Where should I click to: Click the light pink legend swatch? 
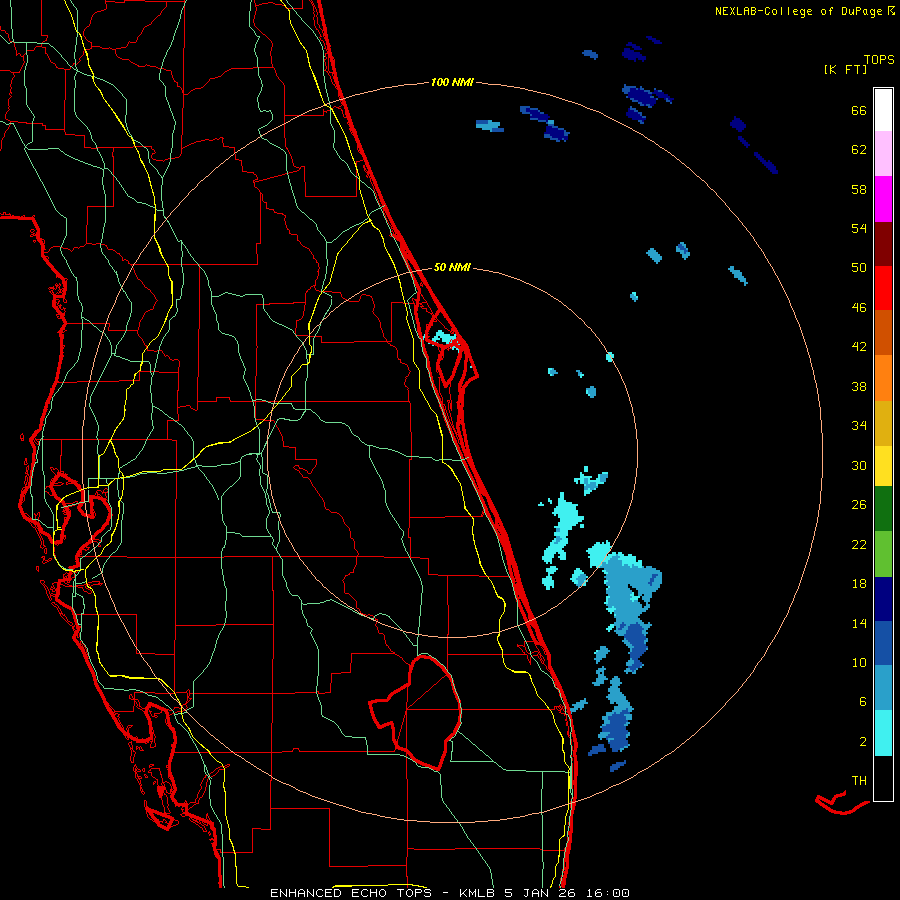coord(883,154)
